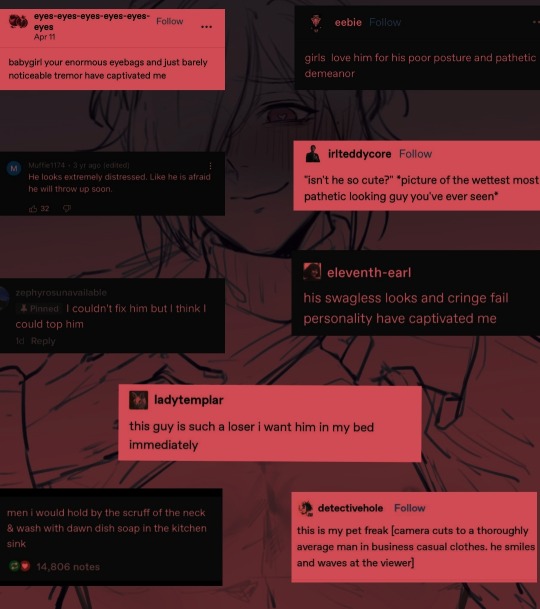
Task: Open the three-dot menu on Muffie1174's comment
Action: 210,166
